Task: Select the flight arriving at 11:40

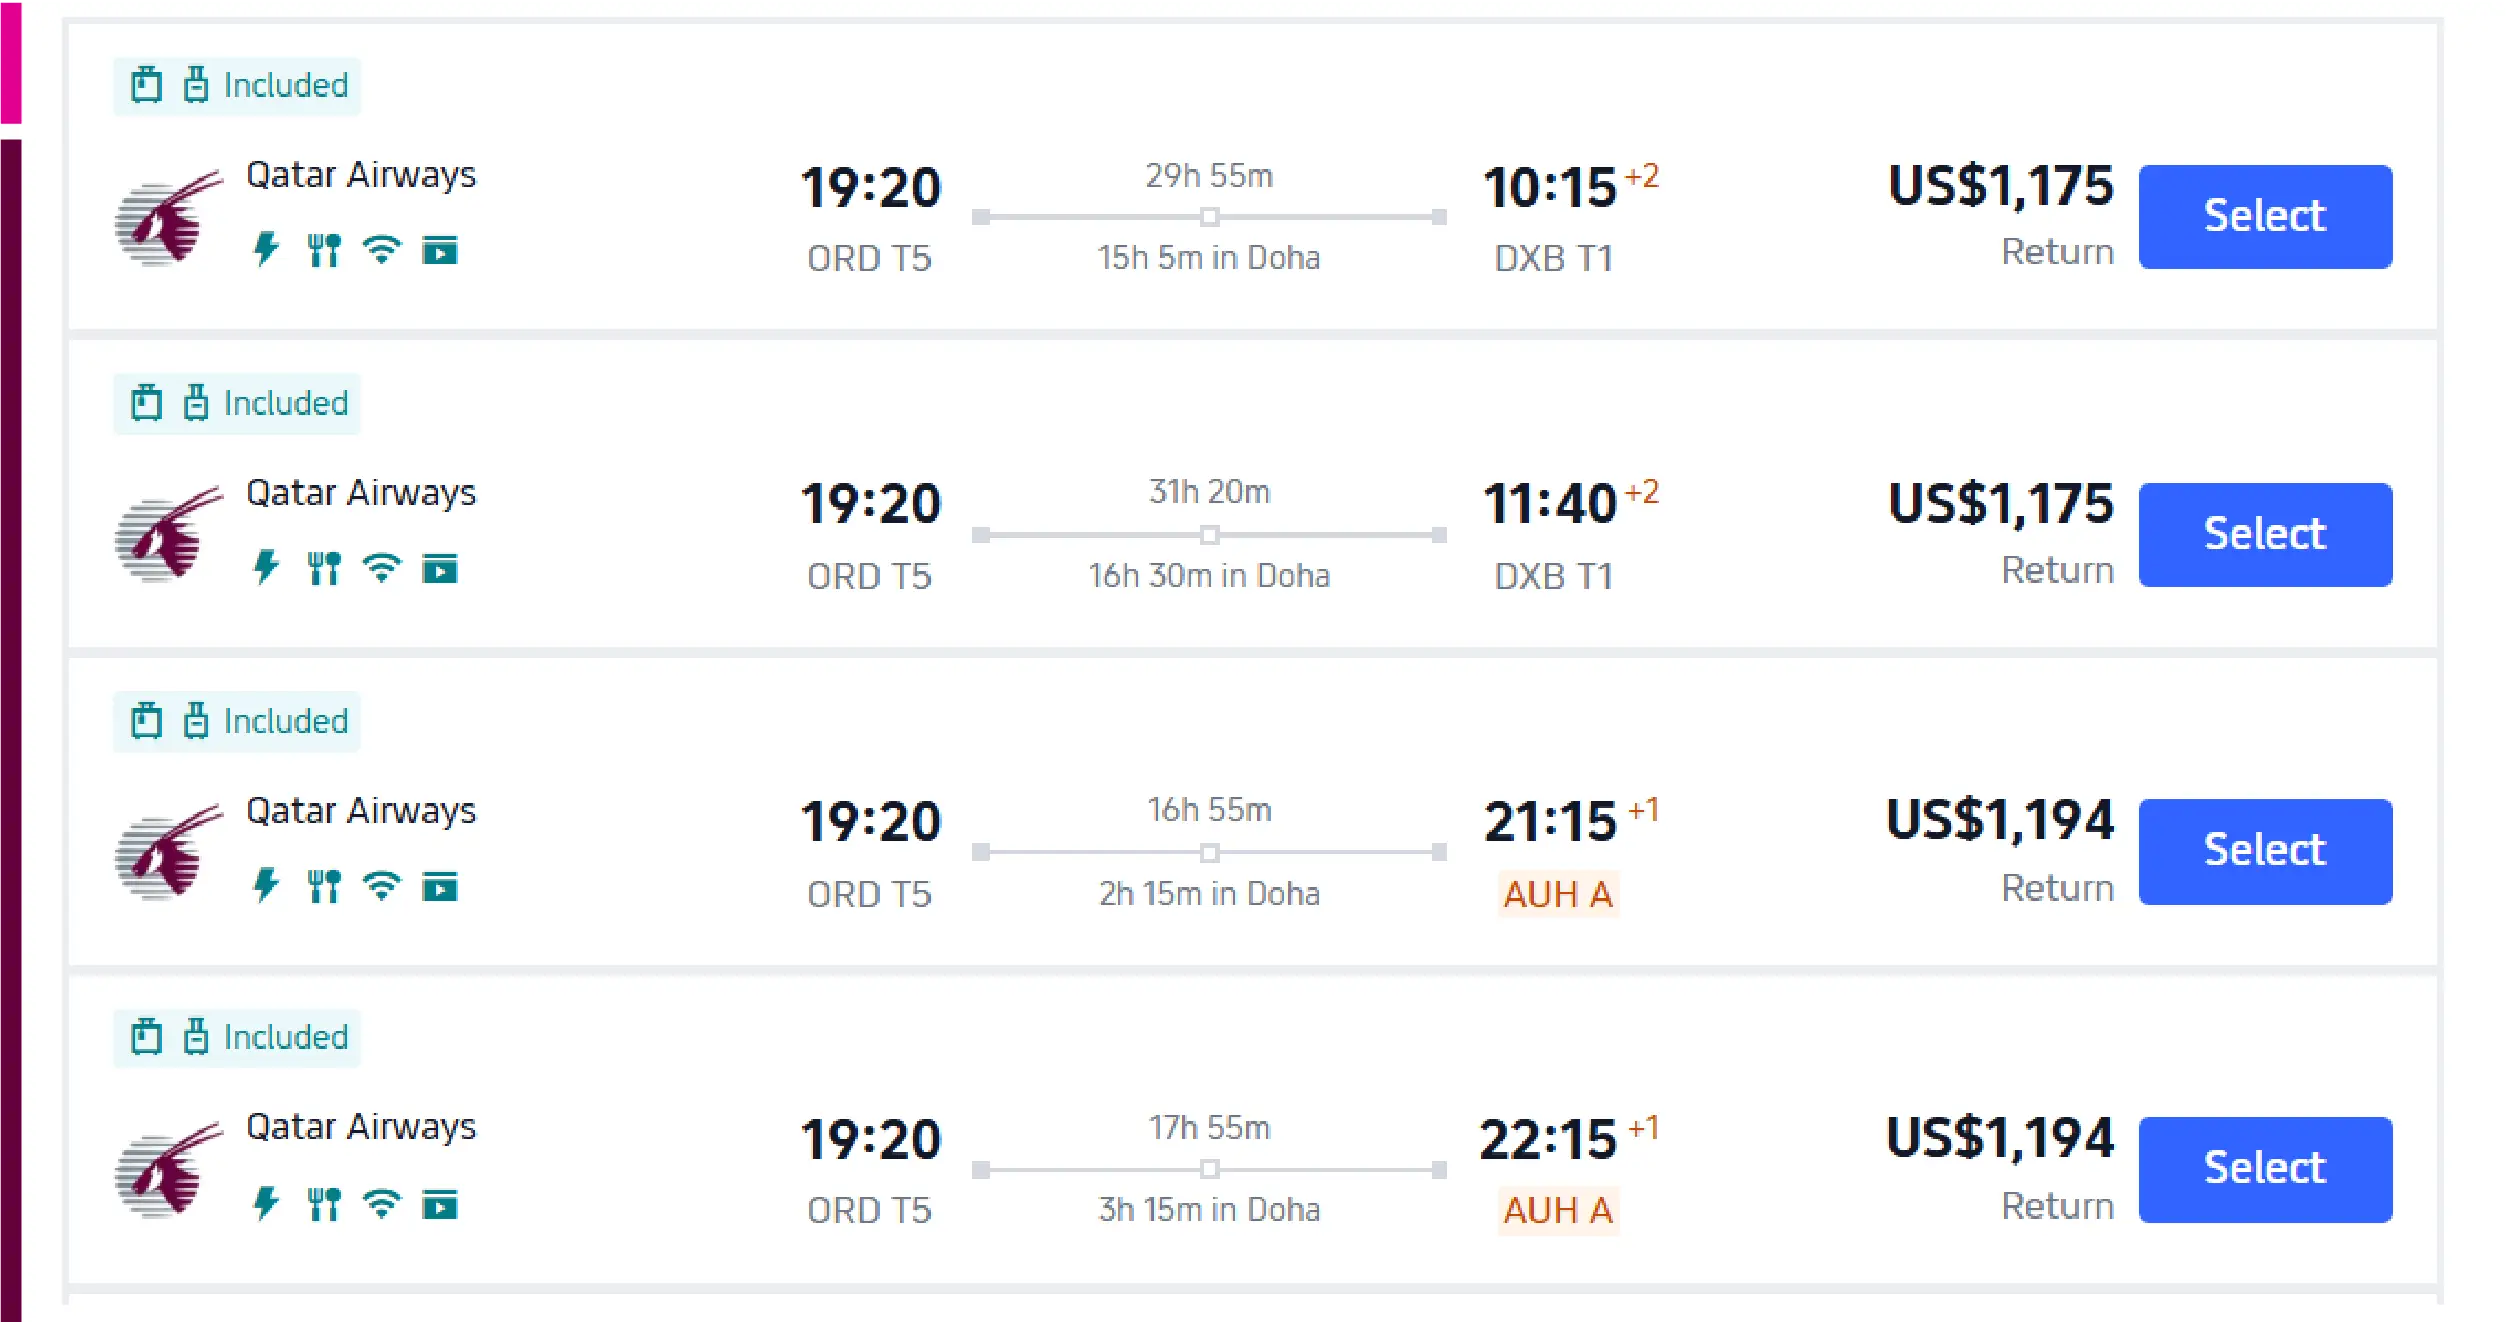Action: tap(2264, 534)
